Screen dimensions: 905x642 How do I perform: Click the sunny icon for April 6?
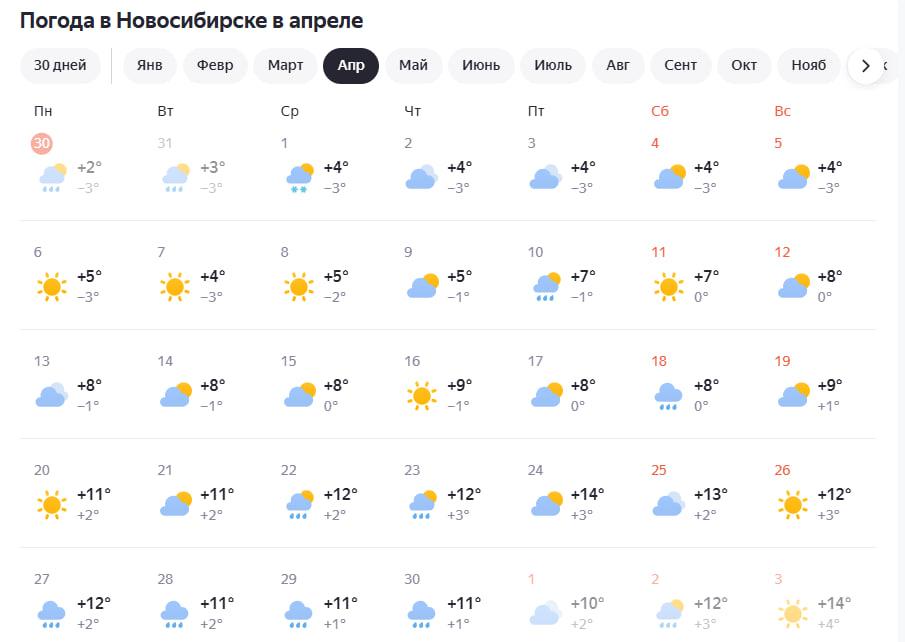[51, 287]
